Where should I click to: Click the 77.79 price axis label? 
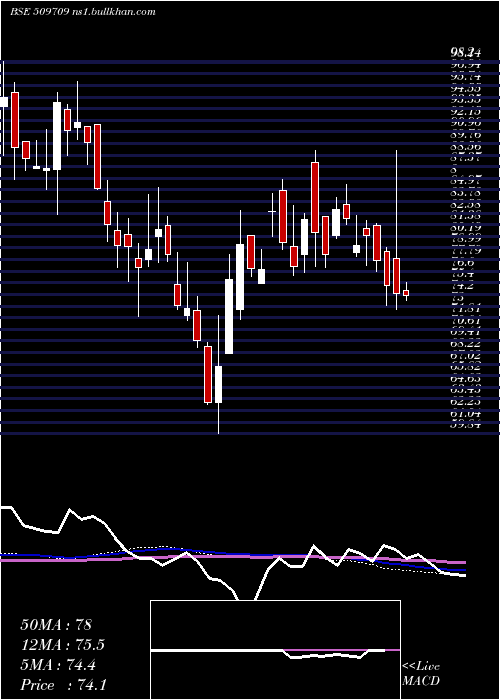coord(465,252)
